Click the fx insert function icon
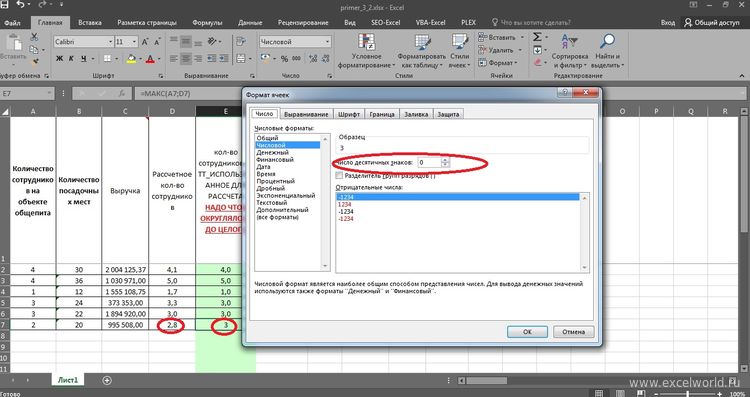This screenshot has height=397, width=750. point(122,94)
